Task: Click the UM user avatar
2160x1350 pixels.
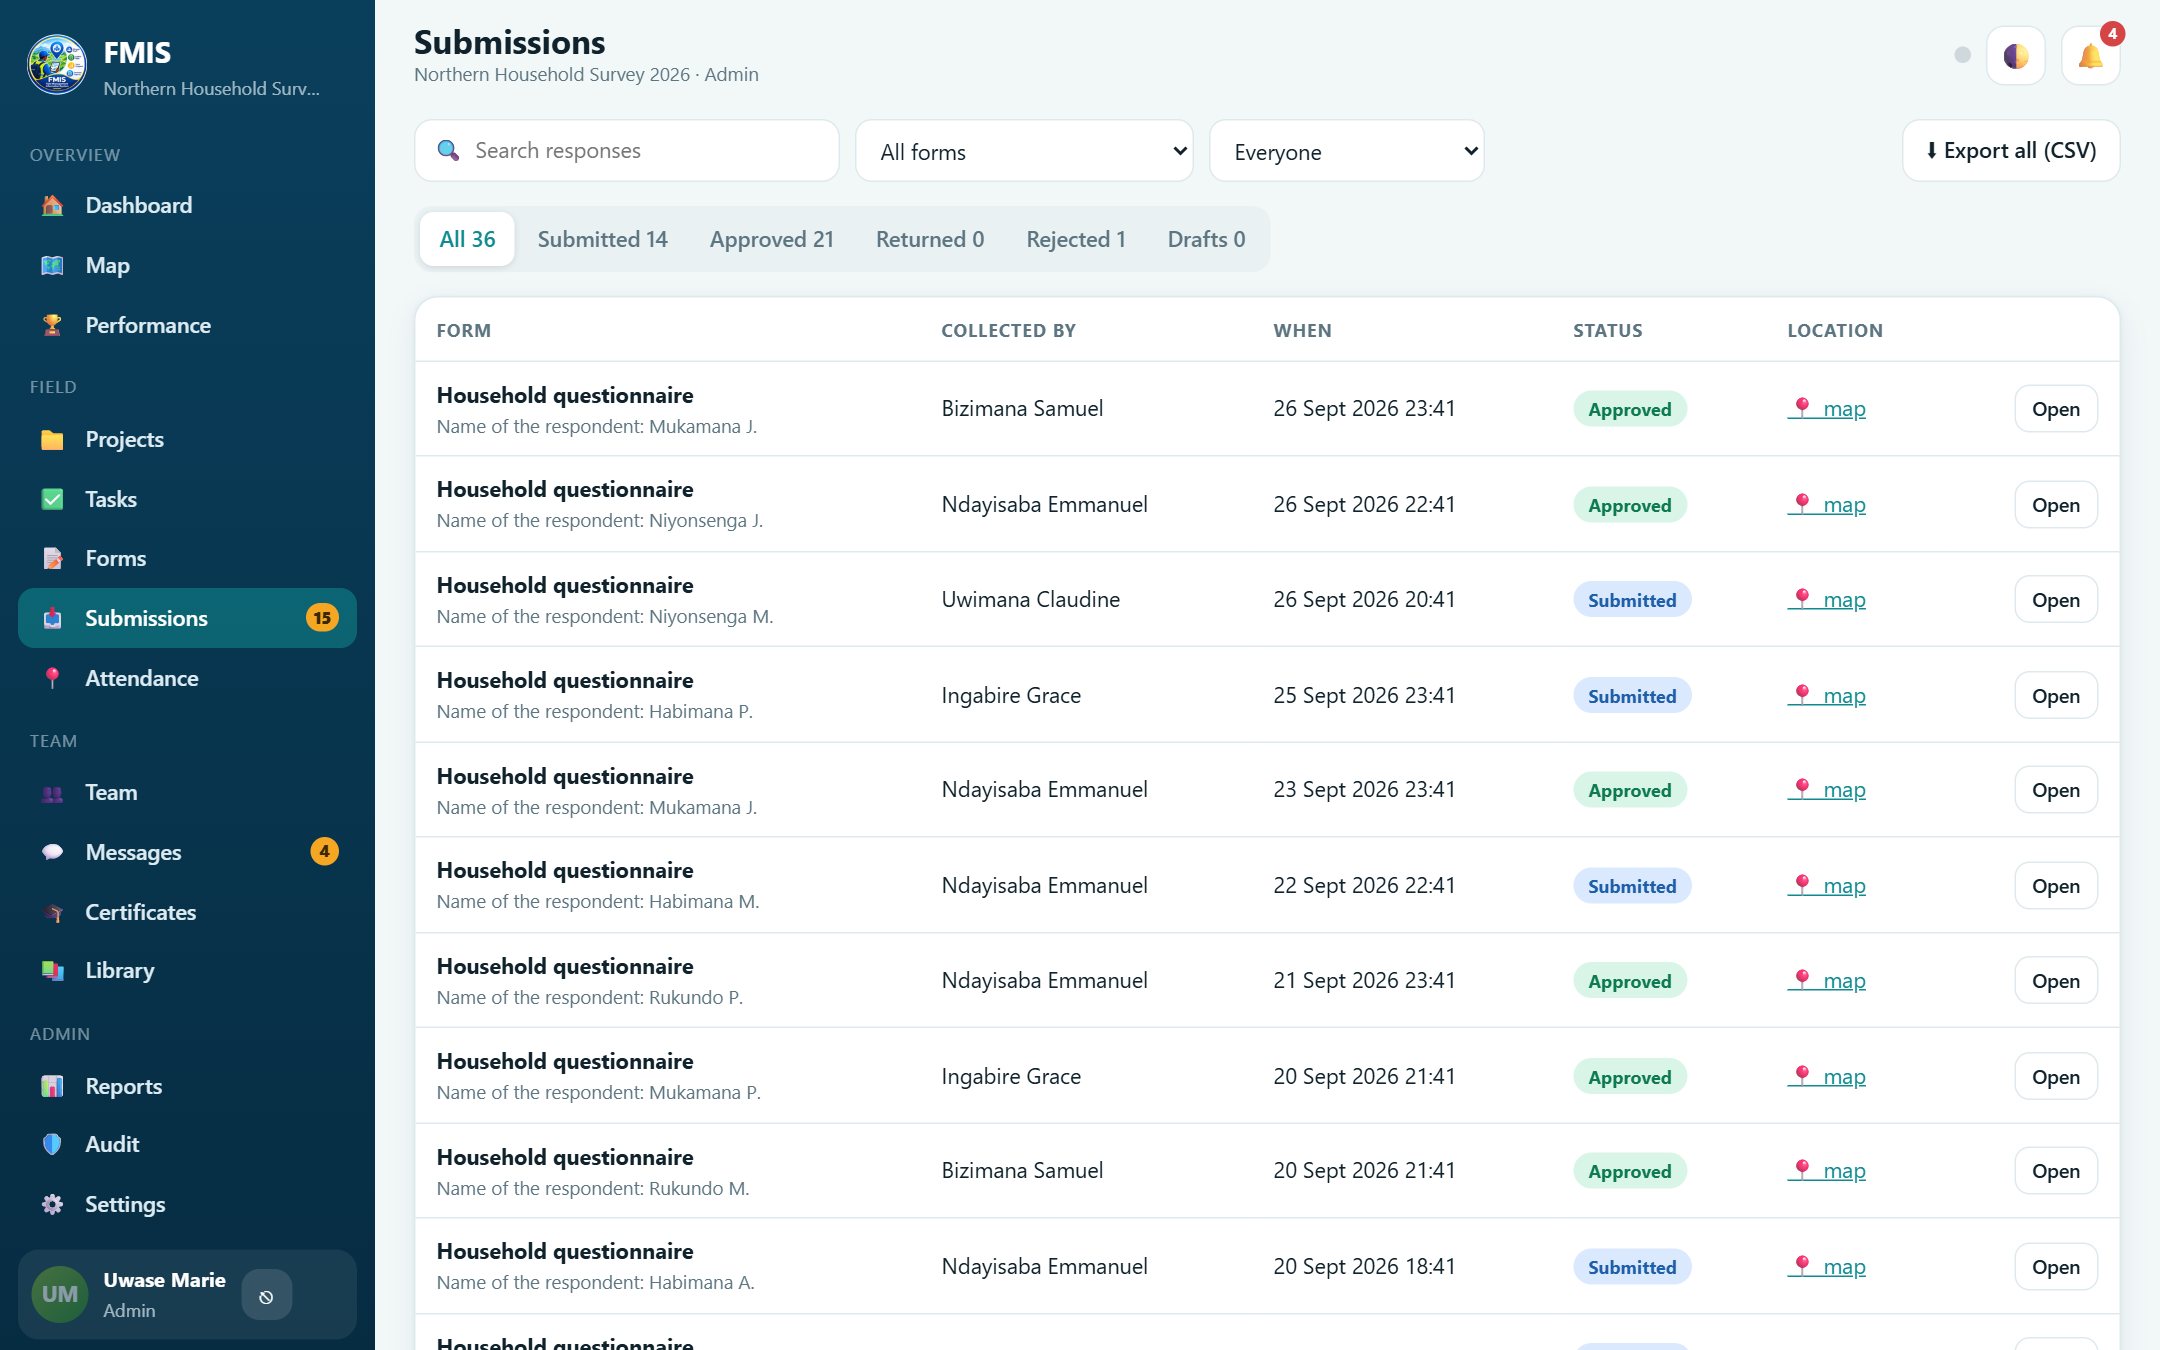Action: pos(60,1294)
